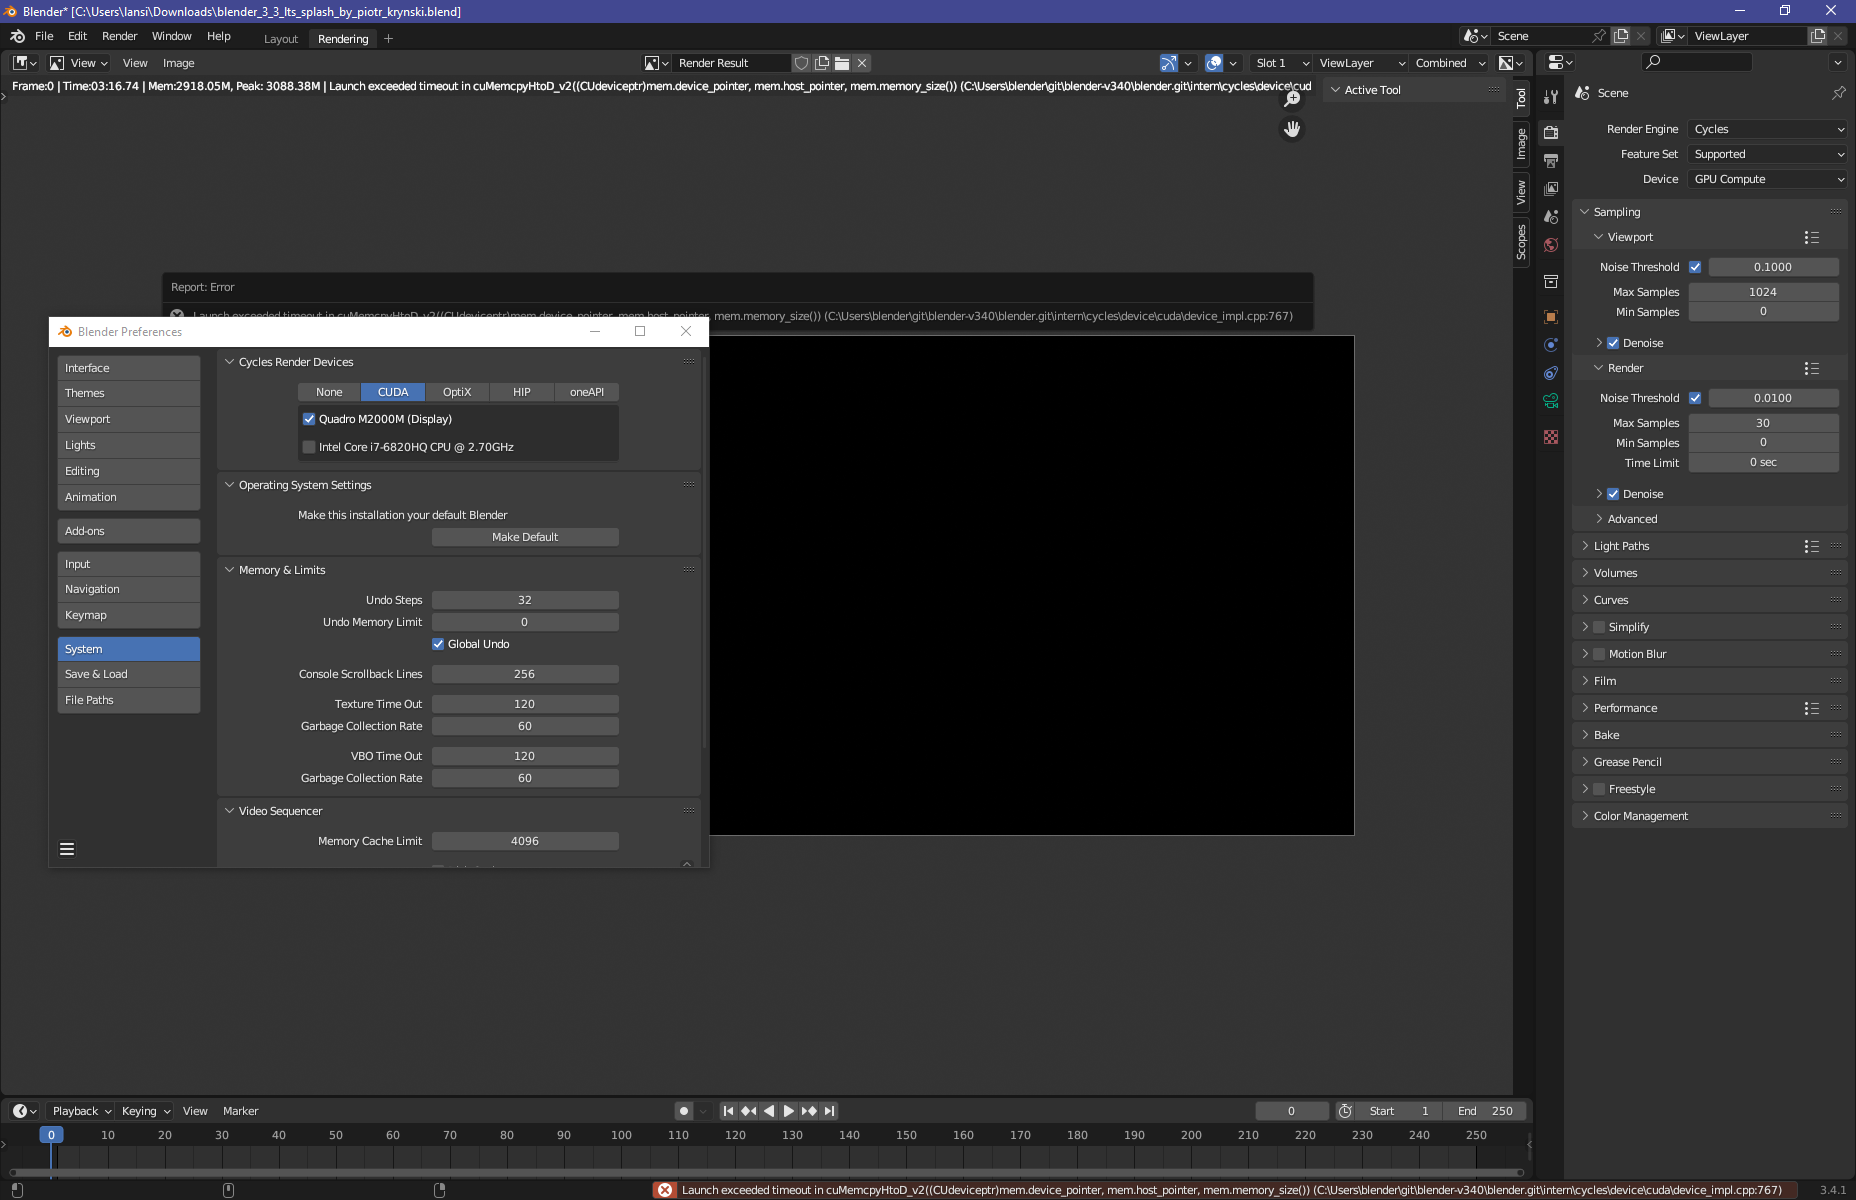Click the new image icon beside Render Result
The image size is (1856, 1200).
tap(822, 63)
